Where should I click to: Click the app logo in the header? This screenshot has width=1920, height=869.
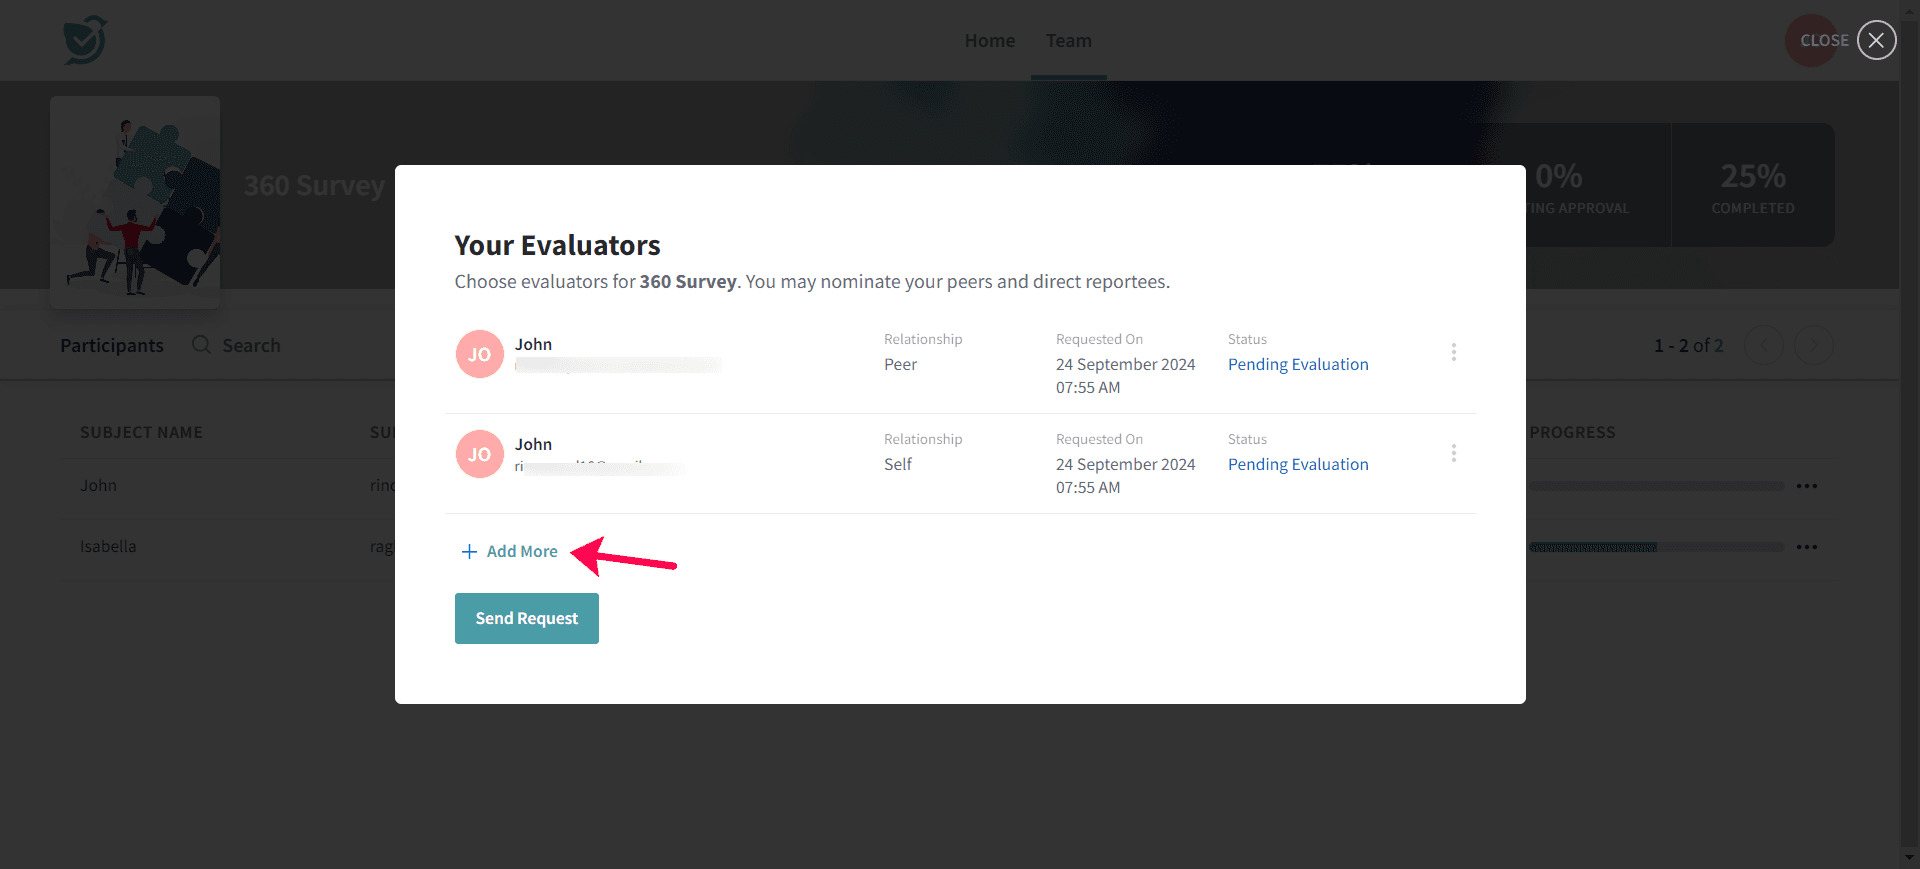[85, 40]
